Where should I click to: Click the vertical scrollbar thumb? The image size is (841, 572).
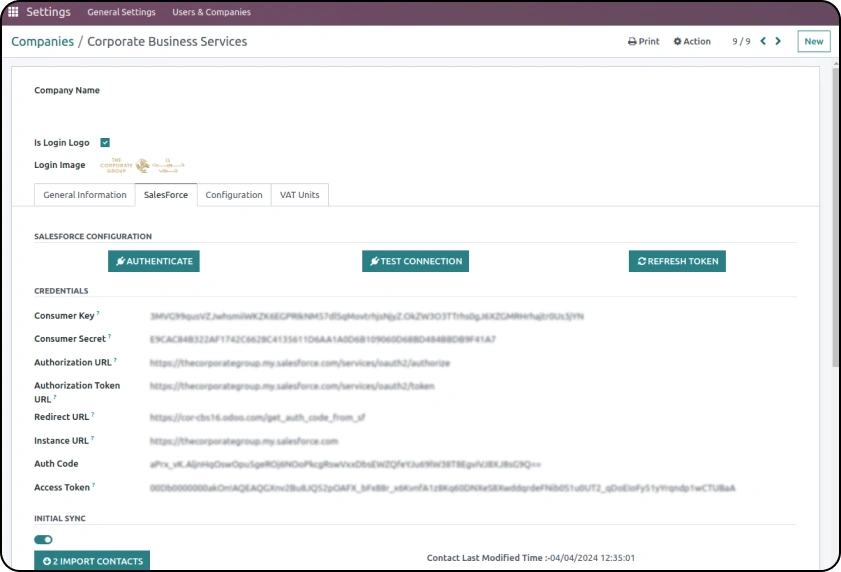click(x=836, y=217)
